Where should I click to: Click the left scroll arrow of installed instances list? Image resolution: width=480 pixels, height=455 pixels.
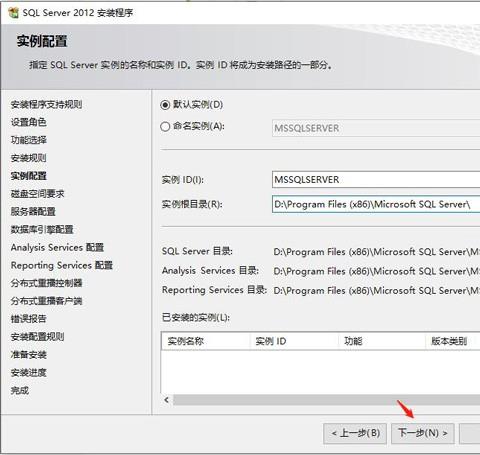tap(167, 399)
